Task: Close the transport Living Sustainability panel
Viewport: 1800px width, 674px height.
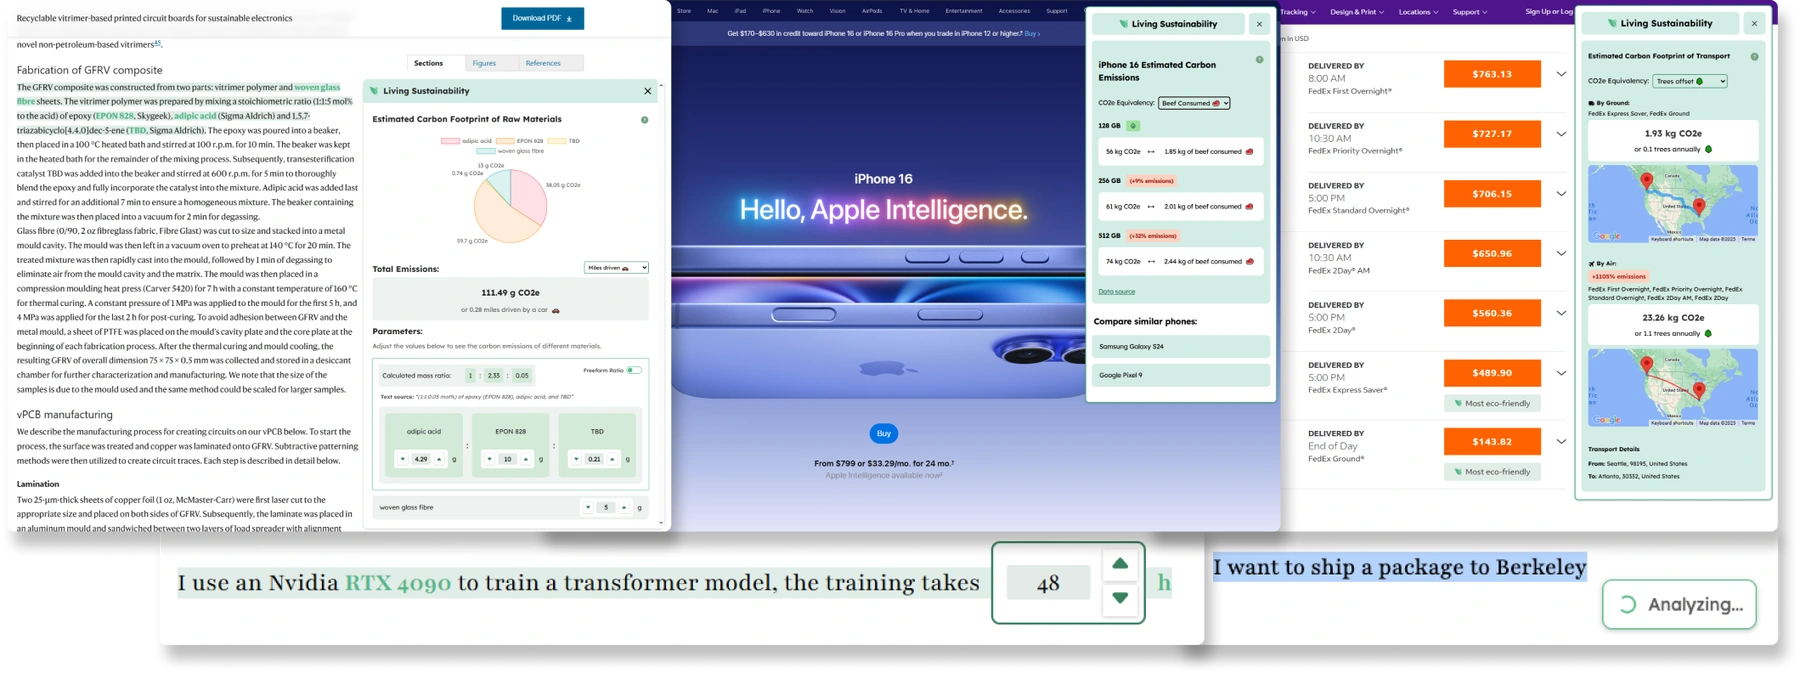Action: tap(1754, 24)
